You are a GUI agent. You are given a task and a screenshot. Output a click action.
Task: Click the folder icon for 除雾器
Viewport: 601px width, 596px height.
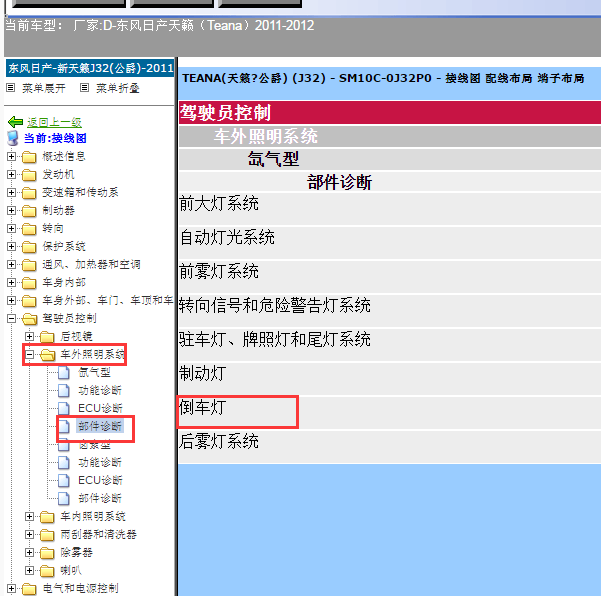pyautogui.click(x=47, y=553)
